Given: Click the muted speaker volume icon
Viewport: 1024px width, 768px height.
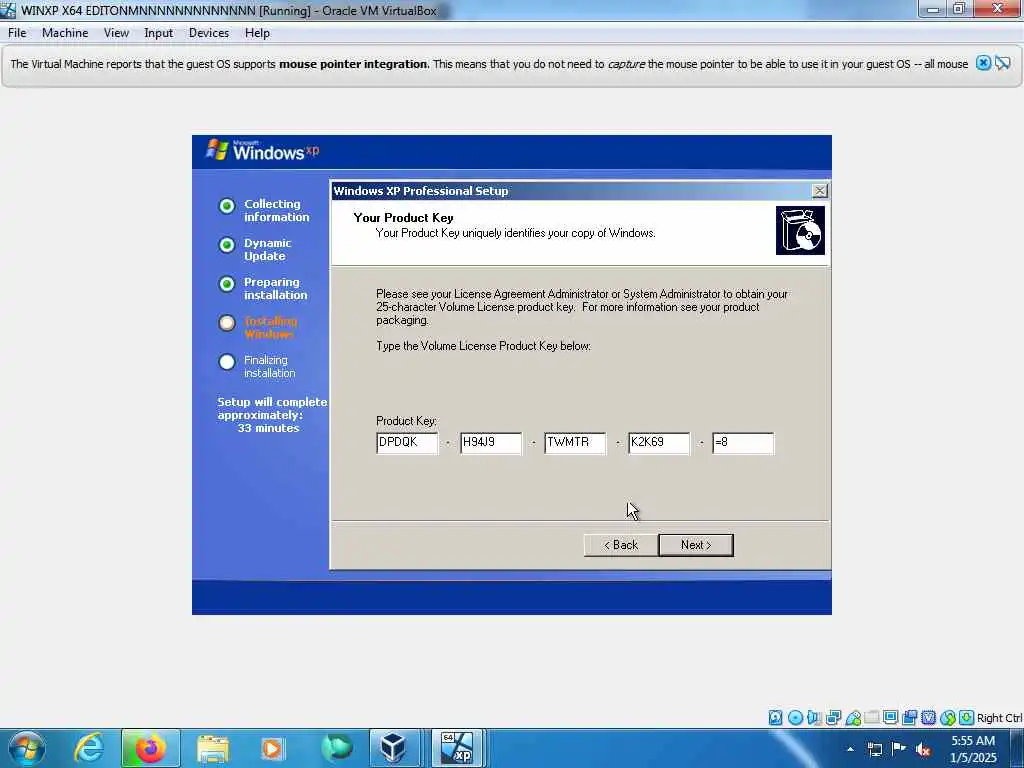Looking at the screenshot, I should point(923,749).
